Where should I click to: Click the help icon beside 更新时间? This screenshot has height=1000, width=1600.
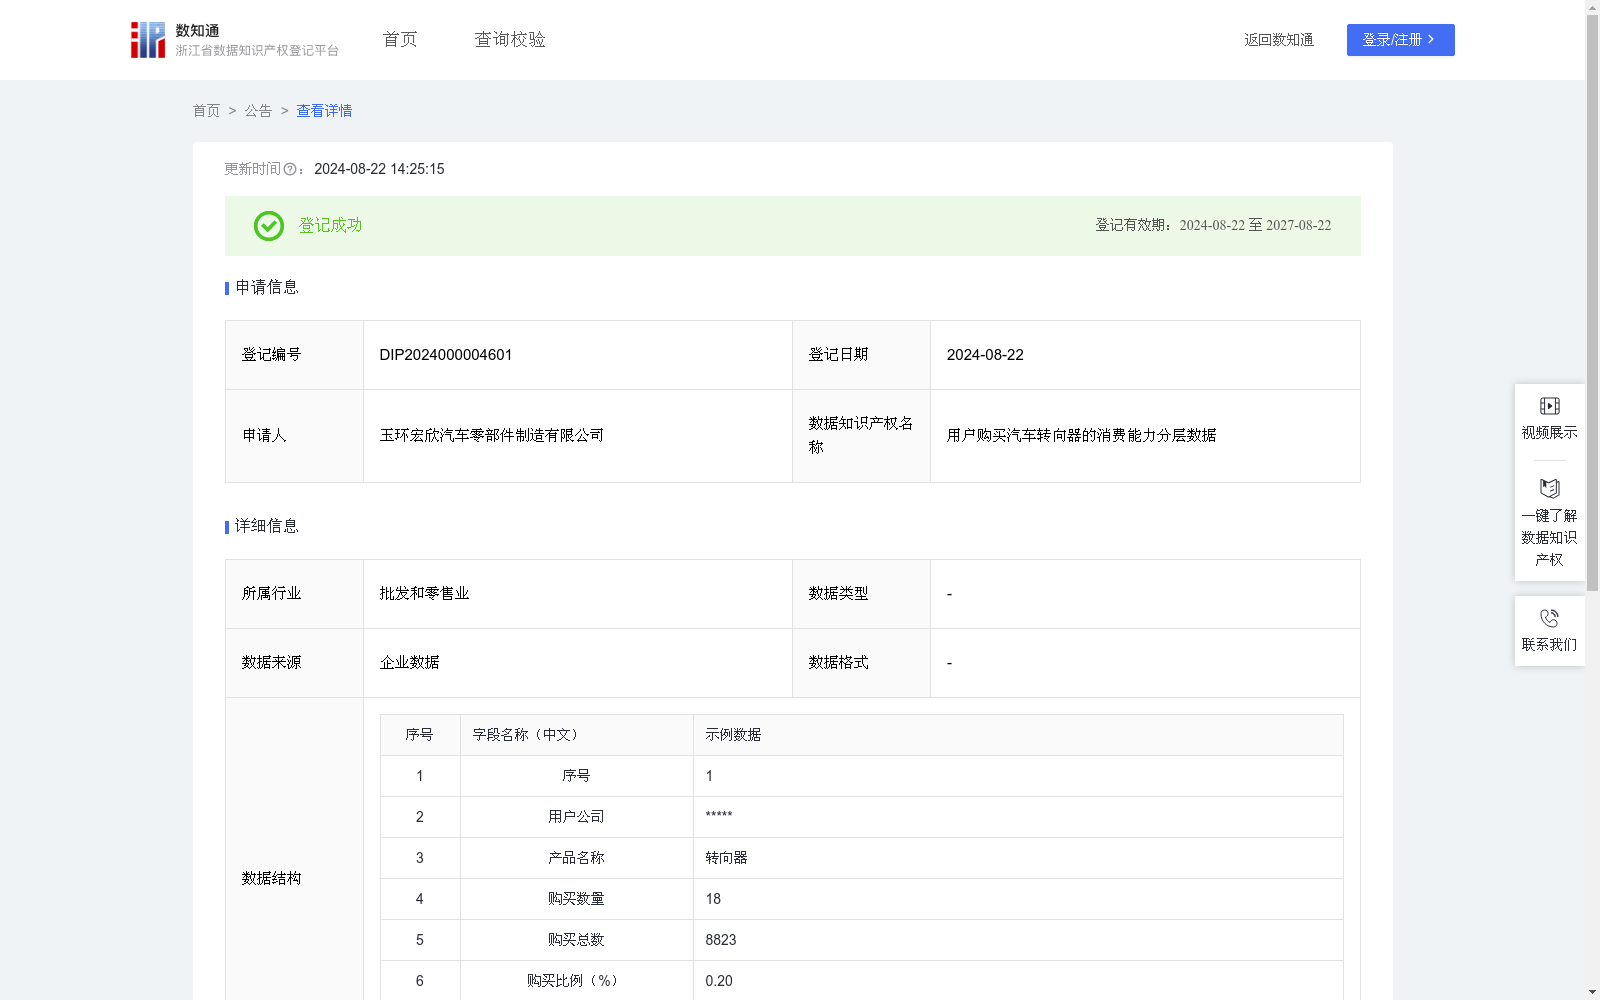coord(290,170)
